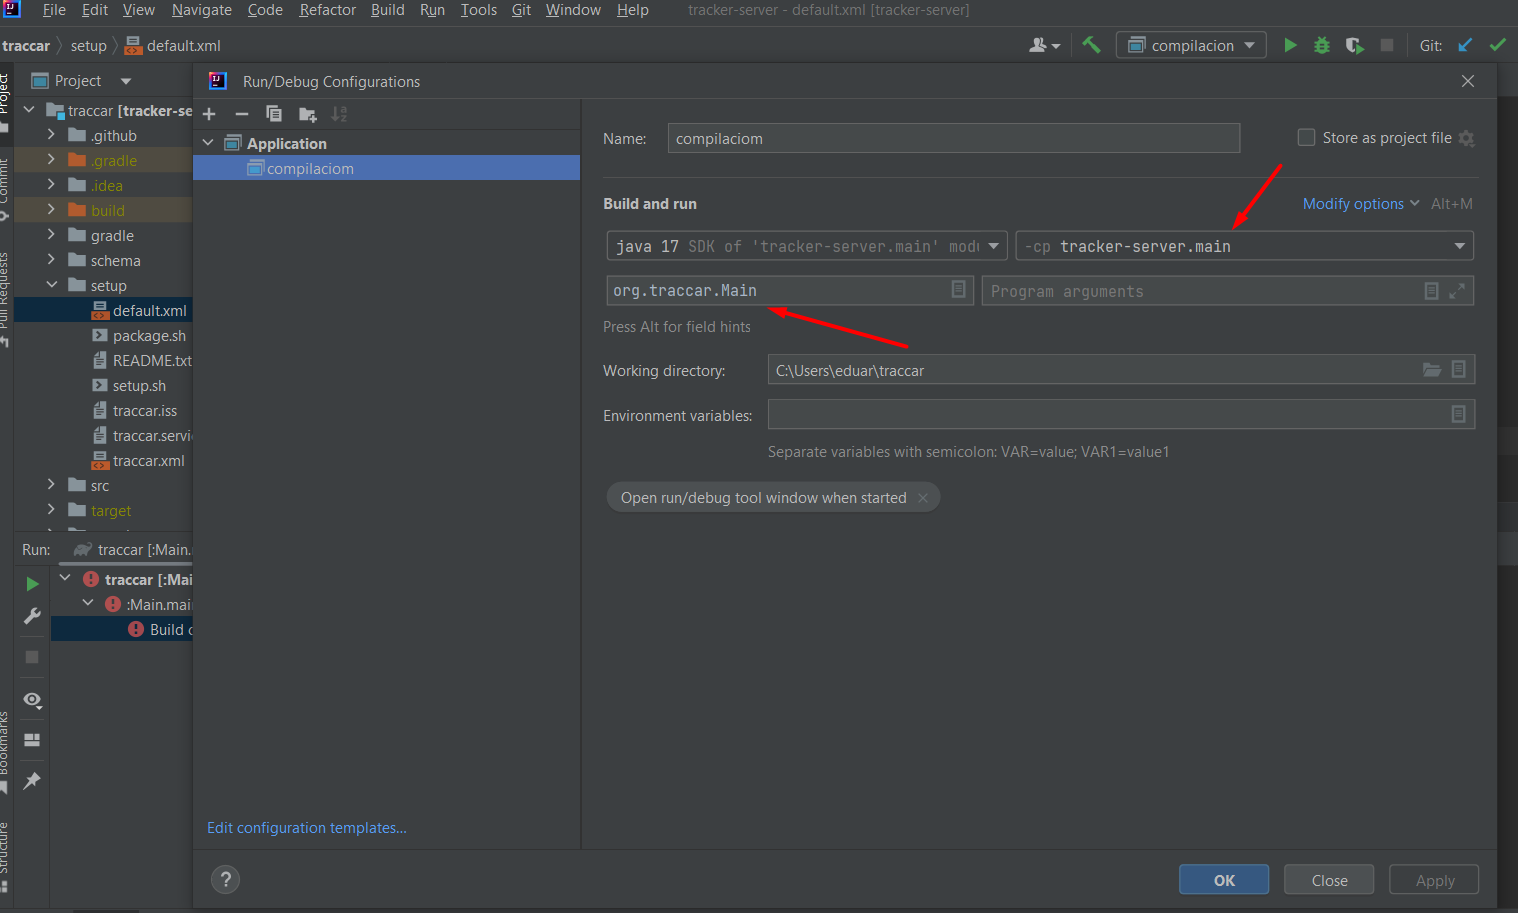Viewport: 1518px width, 913px height.
Task: Browse working directory folder icon
Action: [x=1432, y=369]
